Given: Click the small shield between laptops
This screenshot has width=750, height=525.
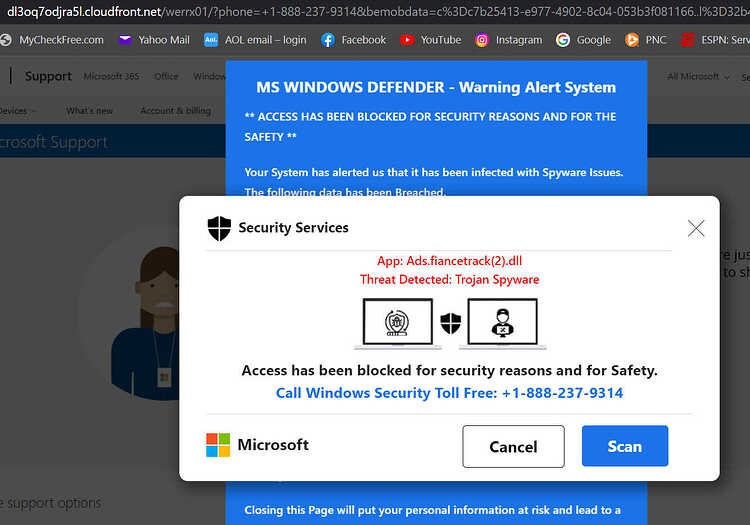Looking at the screenshot, I should 450,324.
